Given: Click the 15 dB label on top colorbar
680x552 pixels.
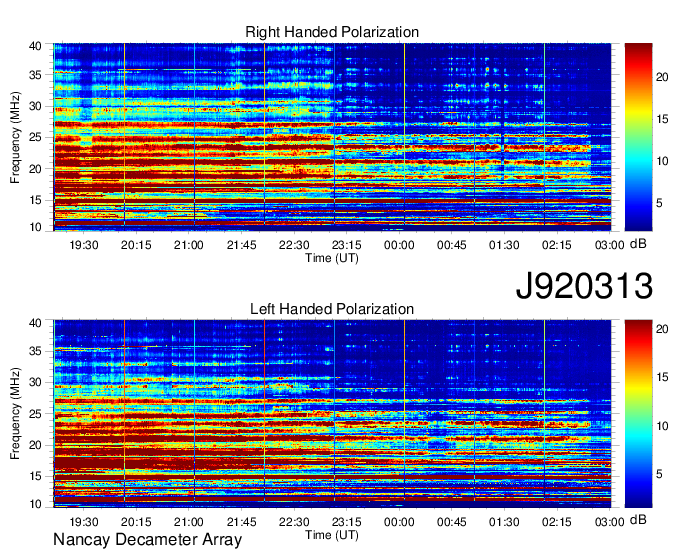Looking at the screenshot, I should click(x=662, y=119).
